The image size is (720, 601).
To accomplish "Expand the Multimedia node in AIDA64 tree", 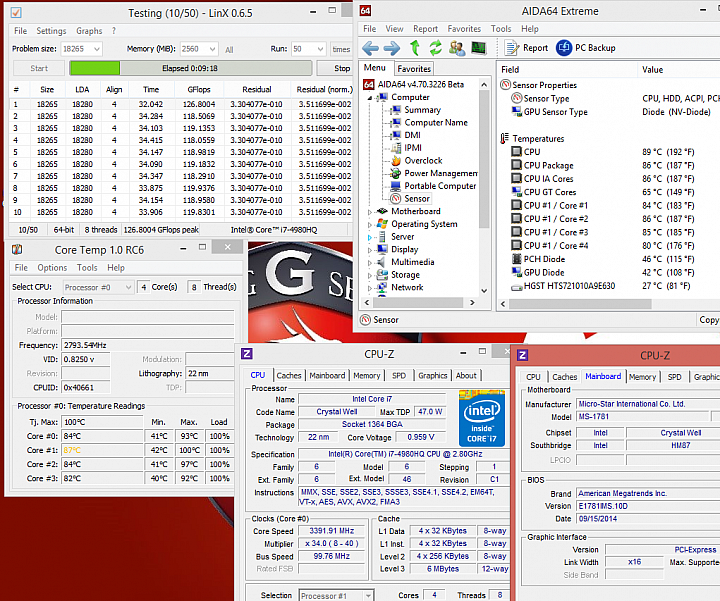I will [x=370, y=263].
